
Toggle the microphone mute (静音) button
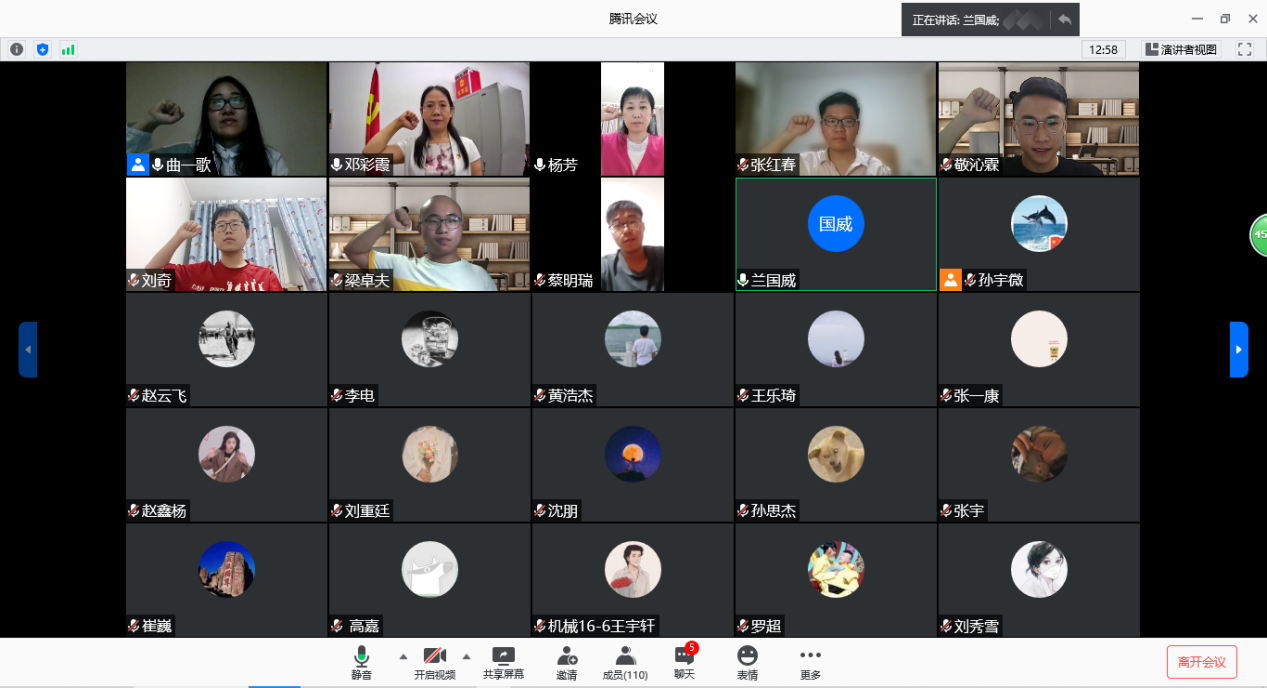click(361, 662)
